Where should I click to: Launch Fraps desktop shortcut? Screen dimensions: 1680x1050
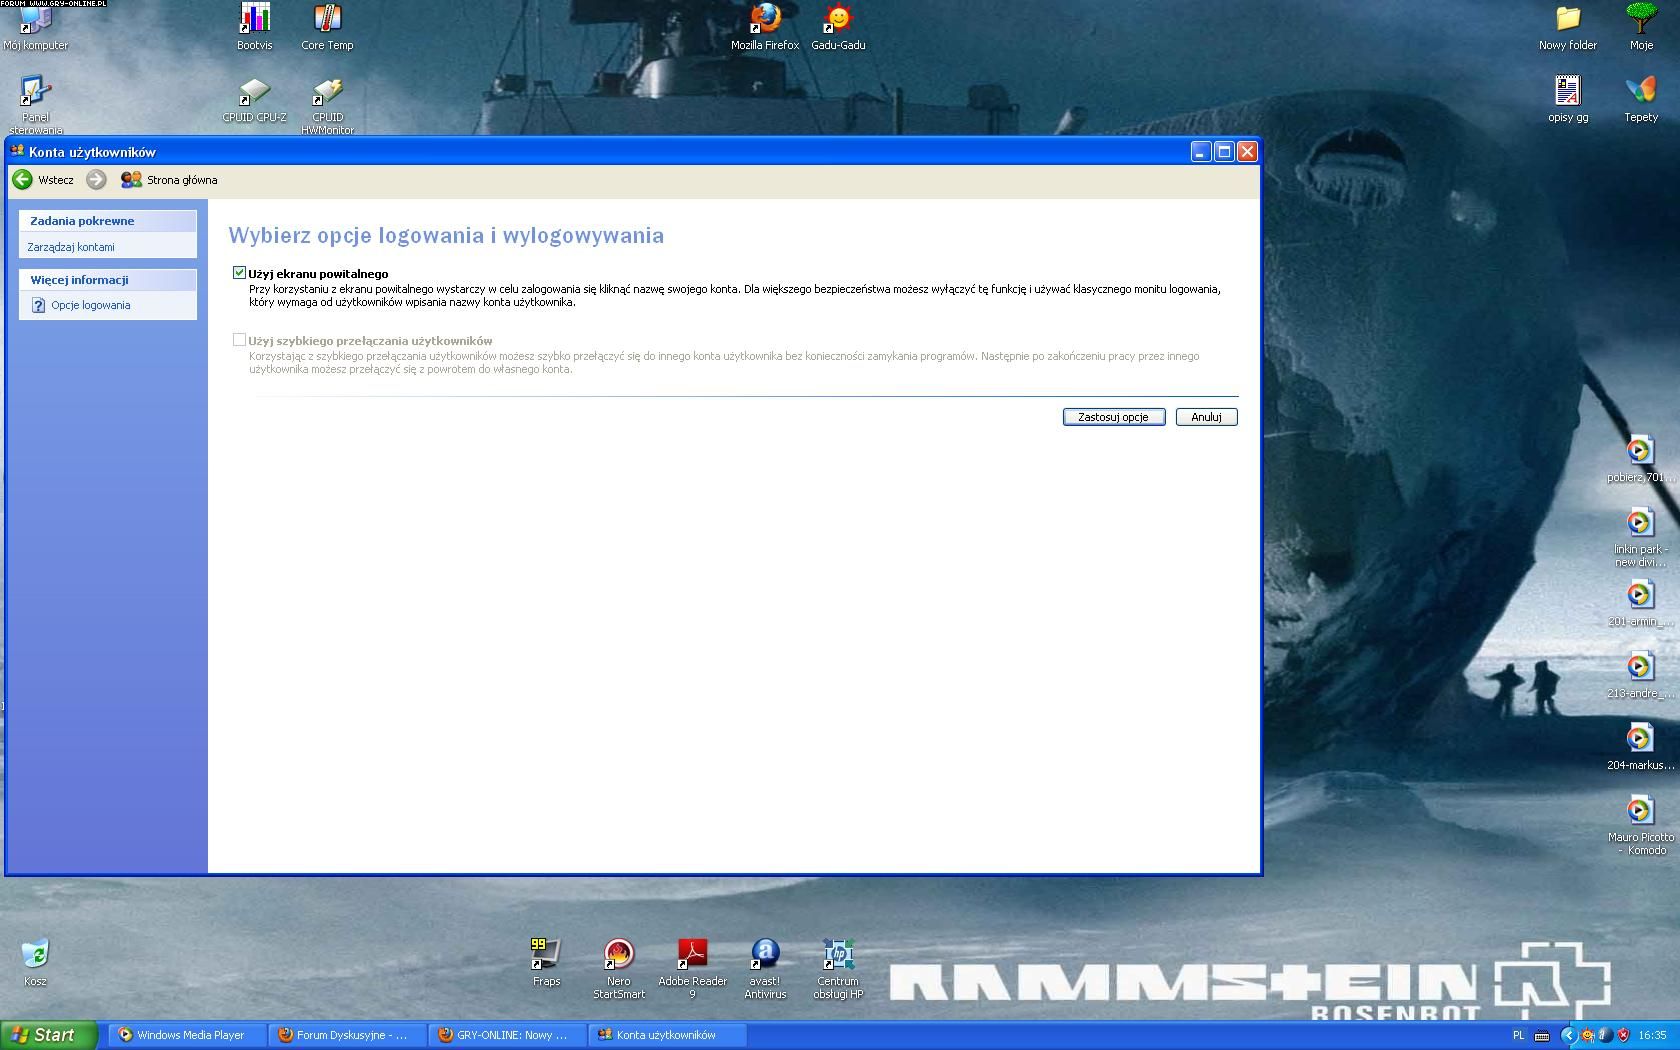tap(546, 955)
